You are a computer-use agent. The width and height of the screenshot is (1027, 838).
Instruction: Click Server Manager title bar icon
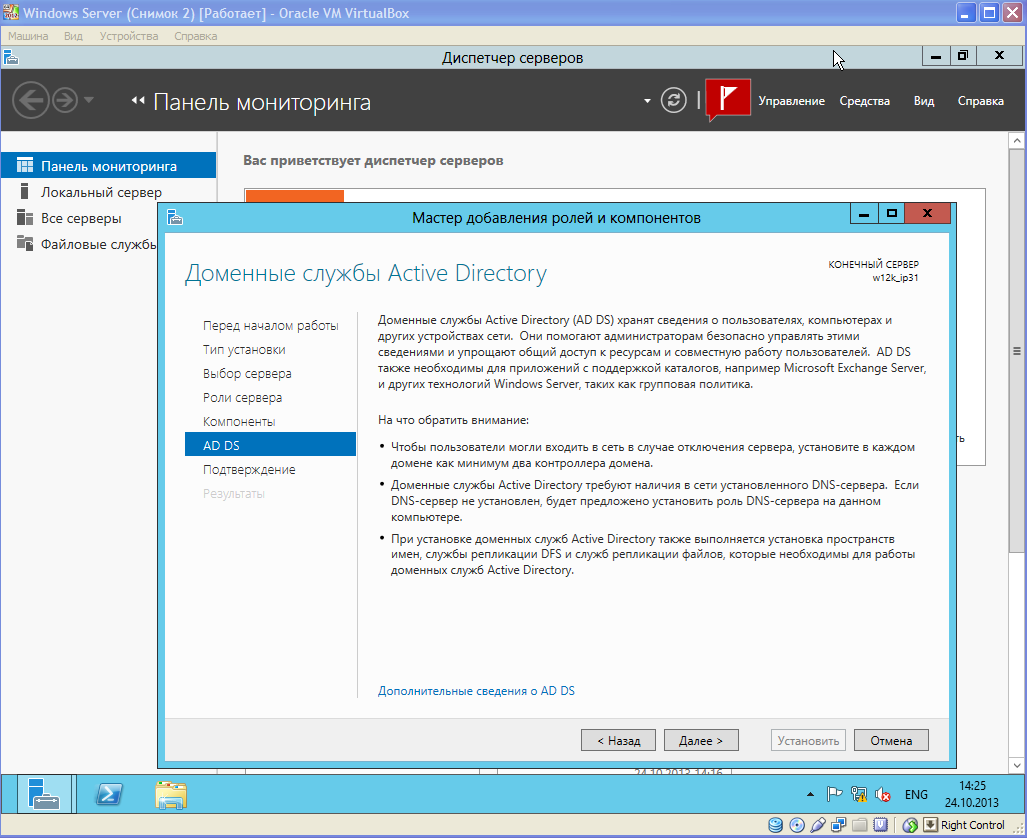11,58
